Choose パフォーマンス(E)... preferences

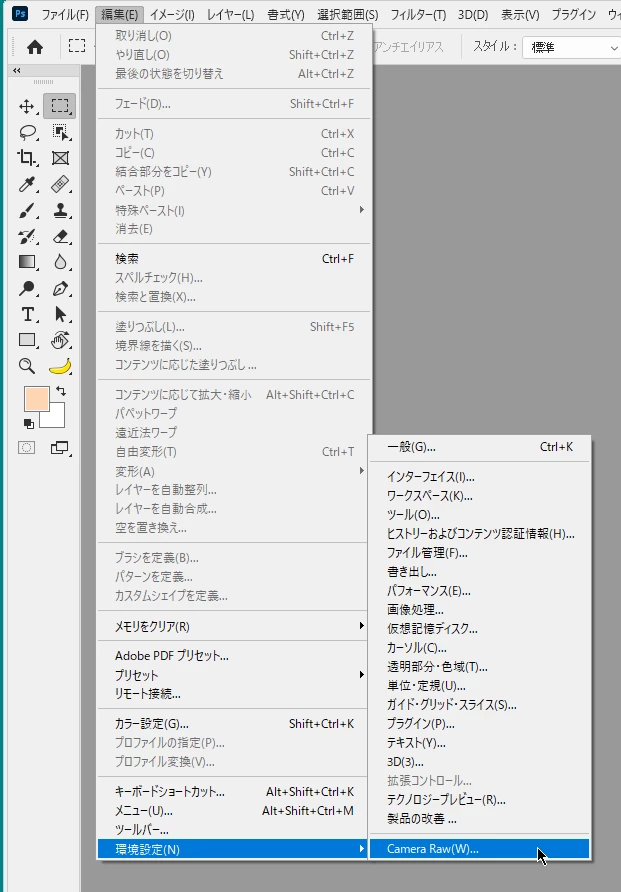[479, 590]
